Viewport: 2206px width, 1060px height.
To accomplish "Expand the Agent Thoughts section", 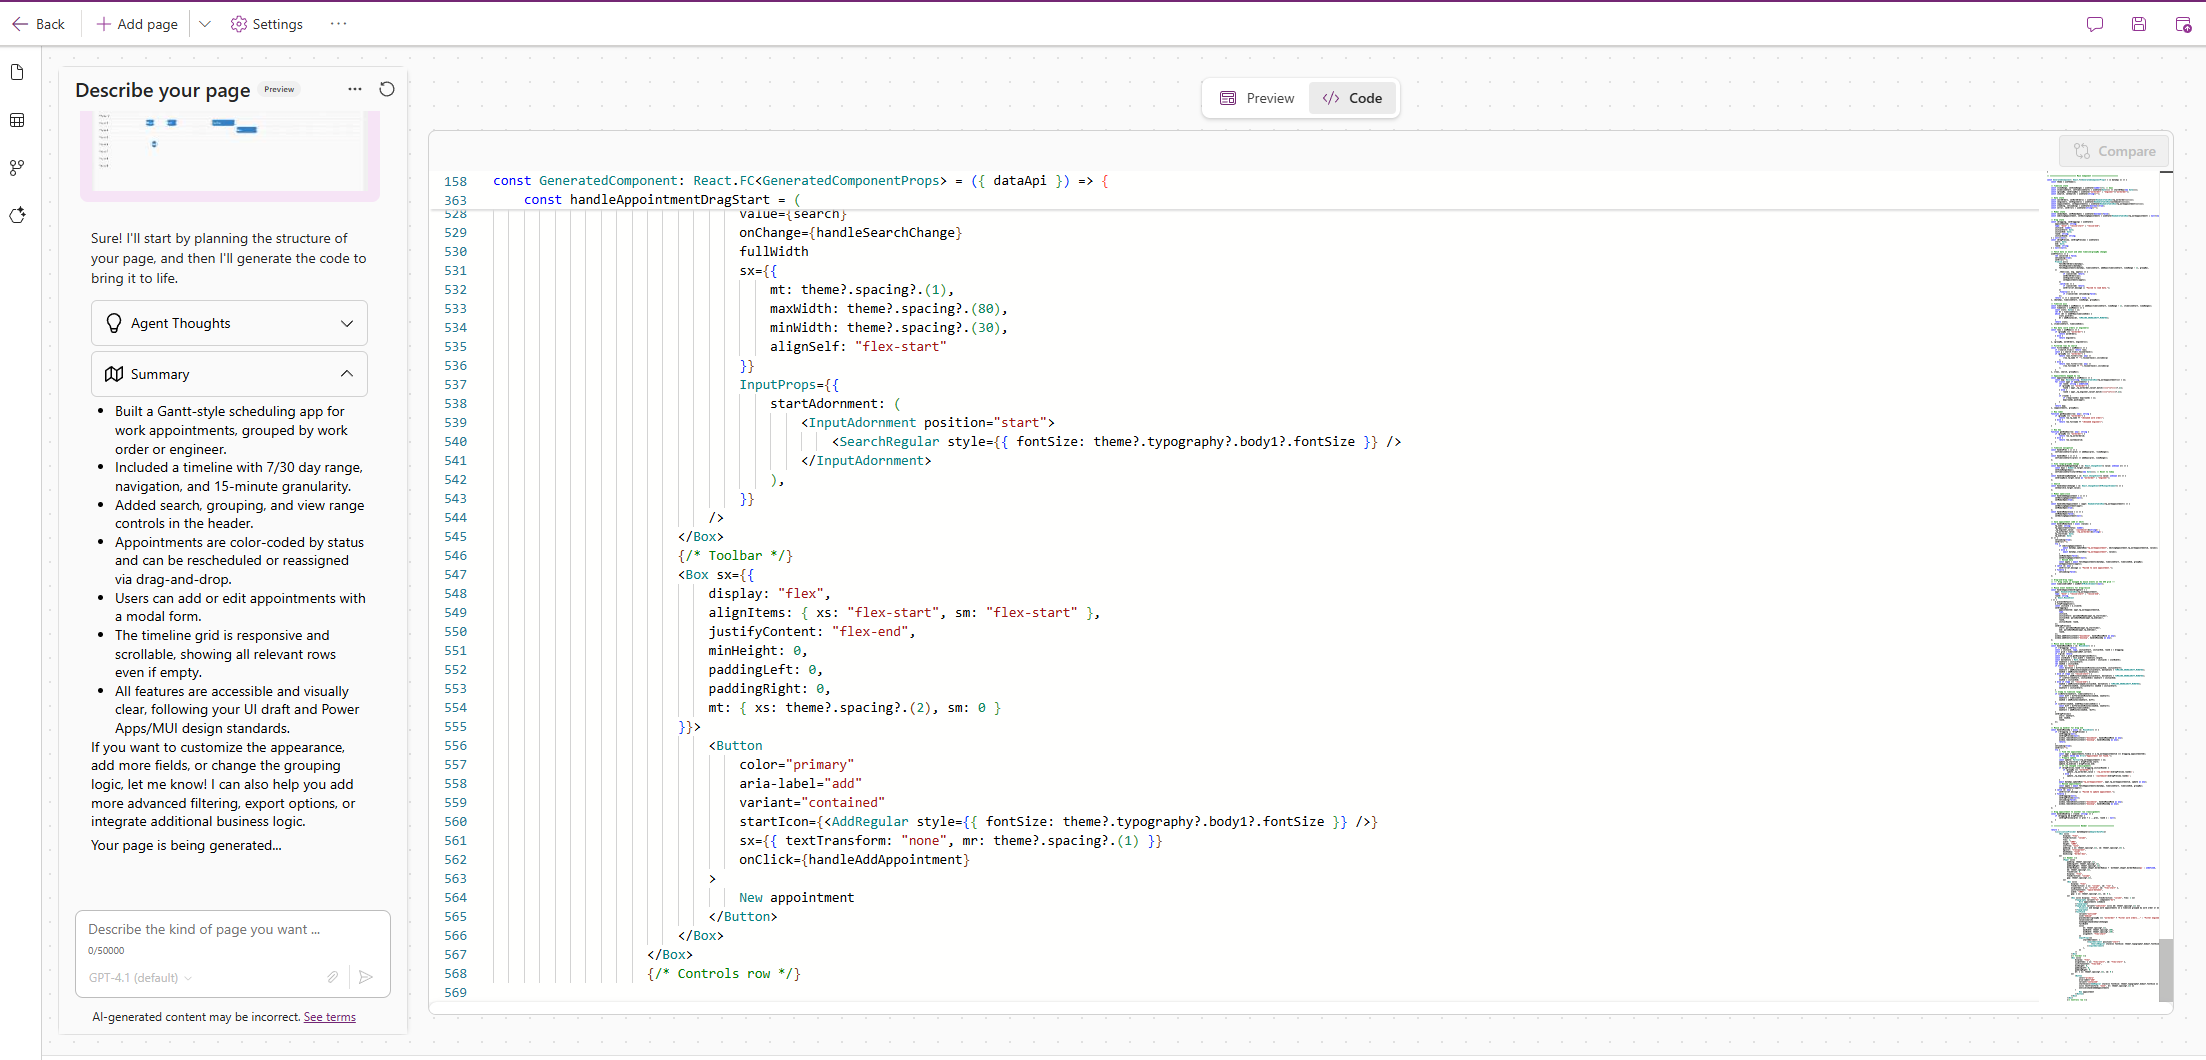I will pyautogui.click(x=229, y=323).
